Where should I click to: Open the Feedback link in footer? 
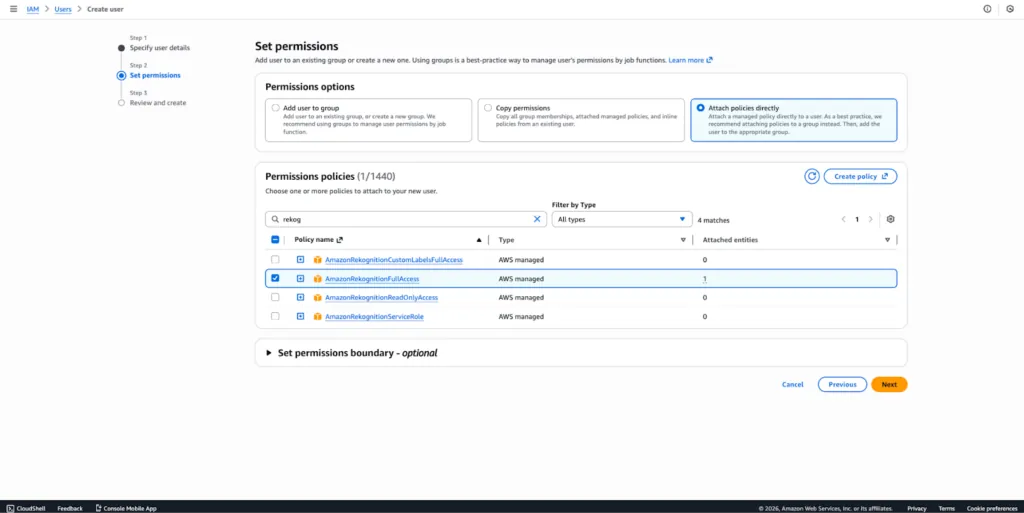pos(70,508)
